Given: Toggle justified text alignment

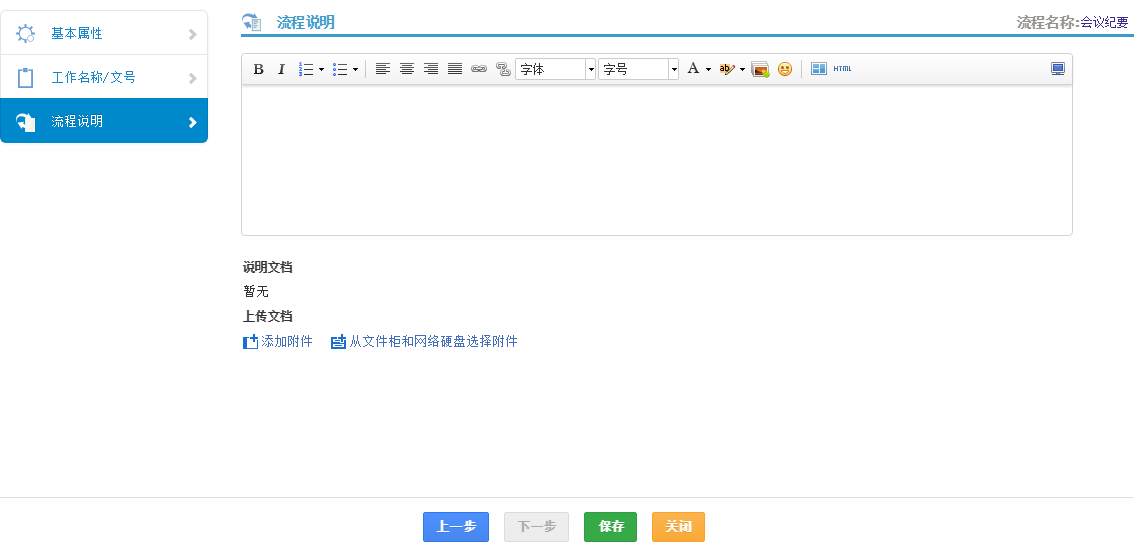Looking at the screenshot, I should coord(455,69).
